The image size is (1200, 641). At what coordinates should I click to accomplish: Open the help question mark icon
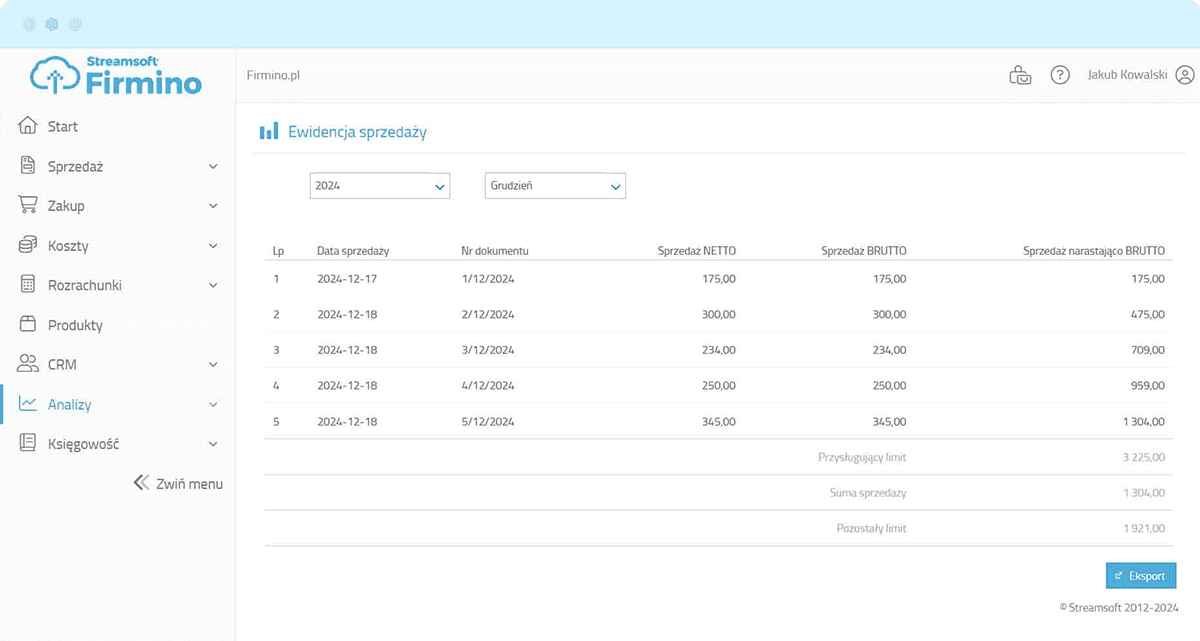(x=1060, y=75)
